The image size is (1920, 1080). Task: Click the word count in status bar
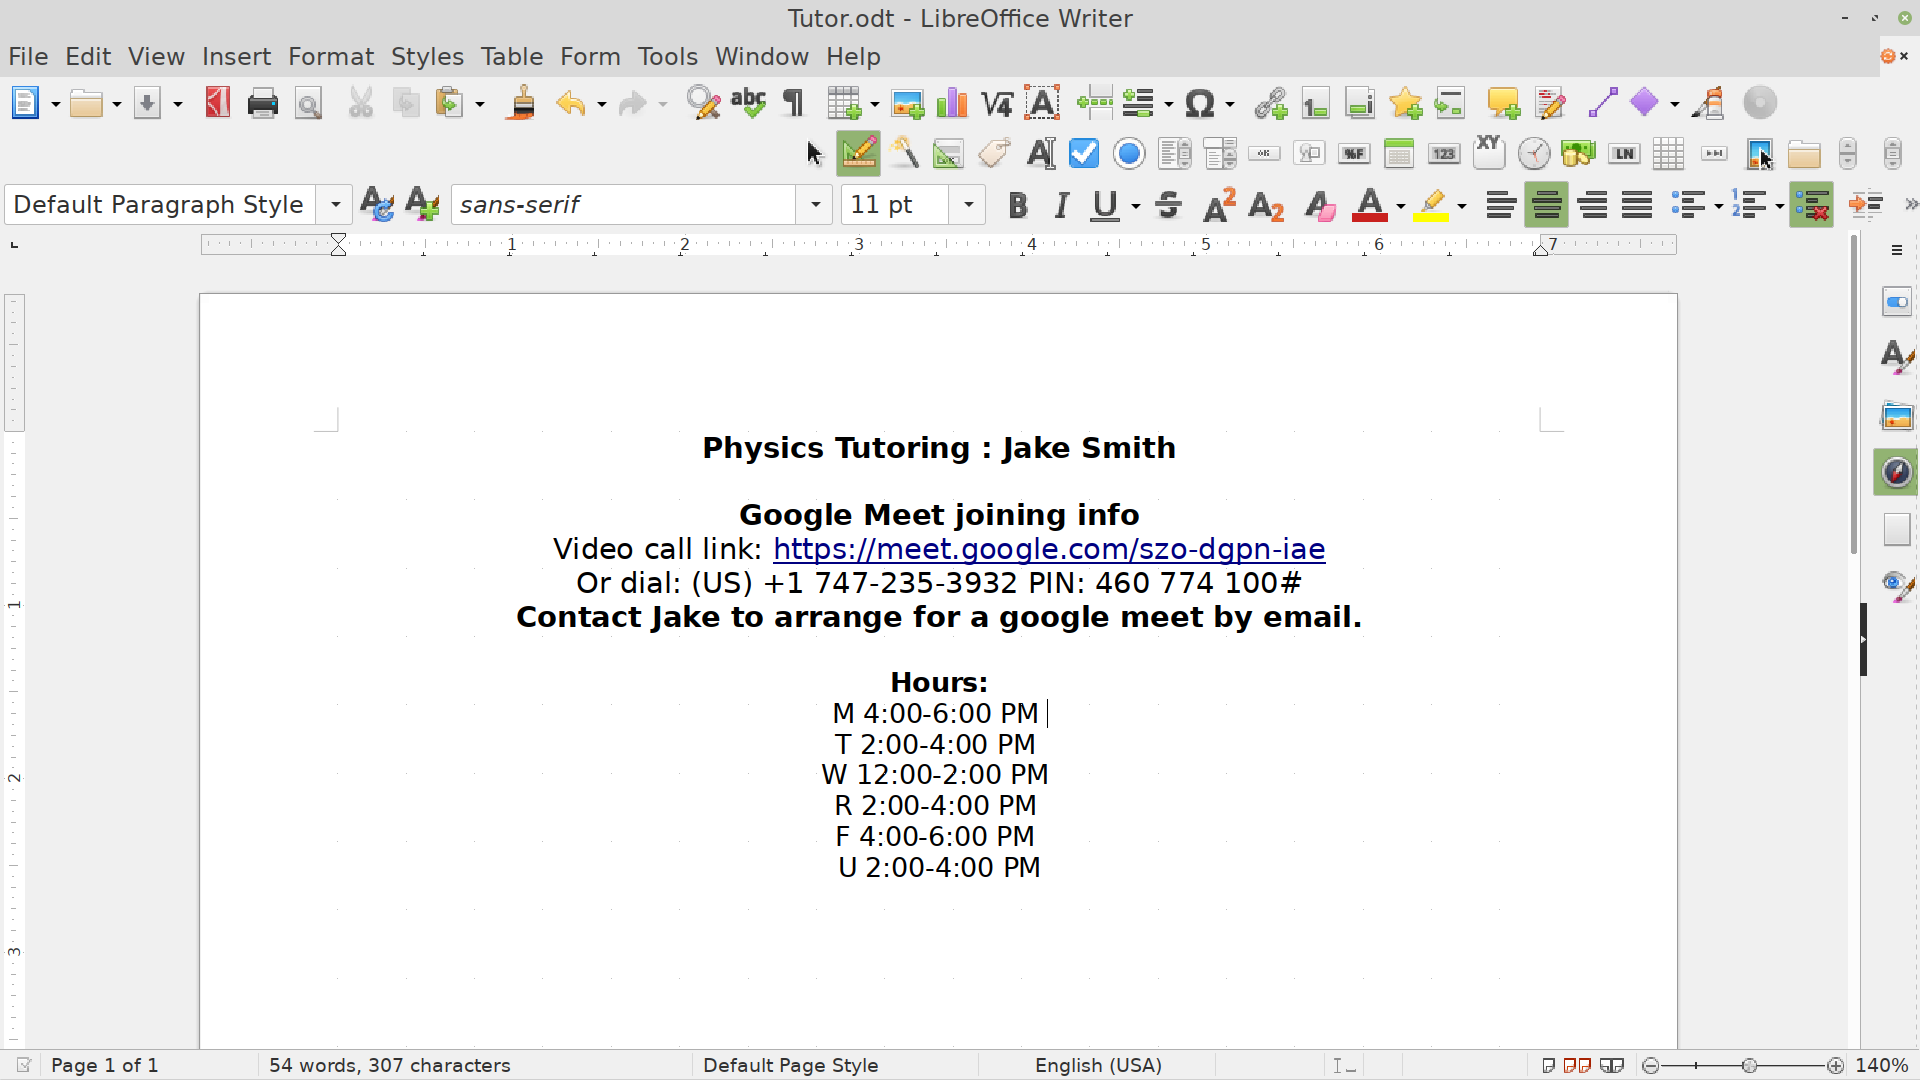[389, 1065]
